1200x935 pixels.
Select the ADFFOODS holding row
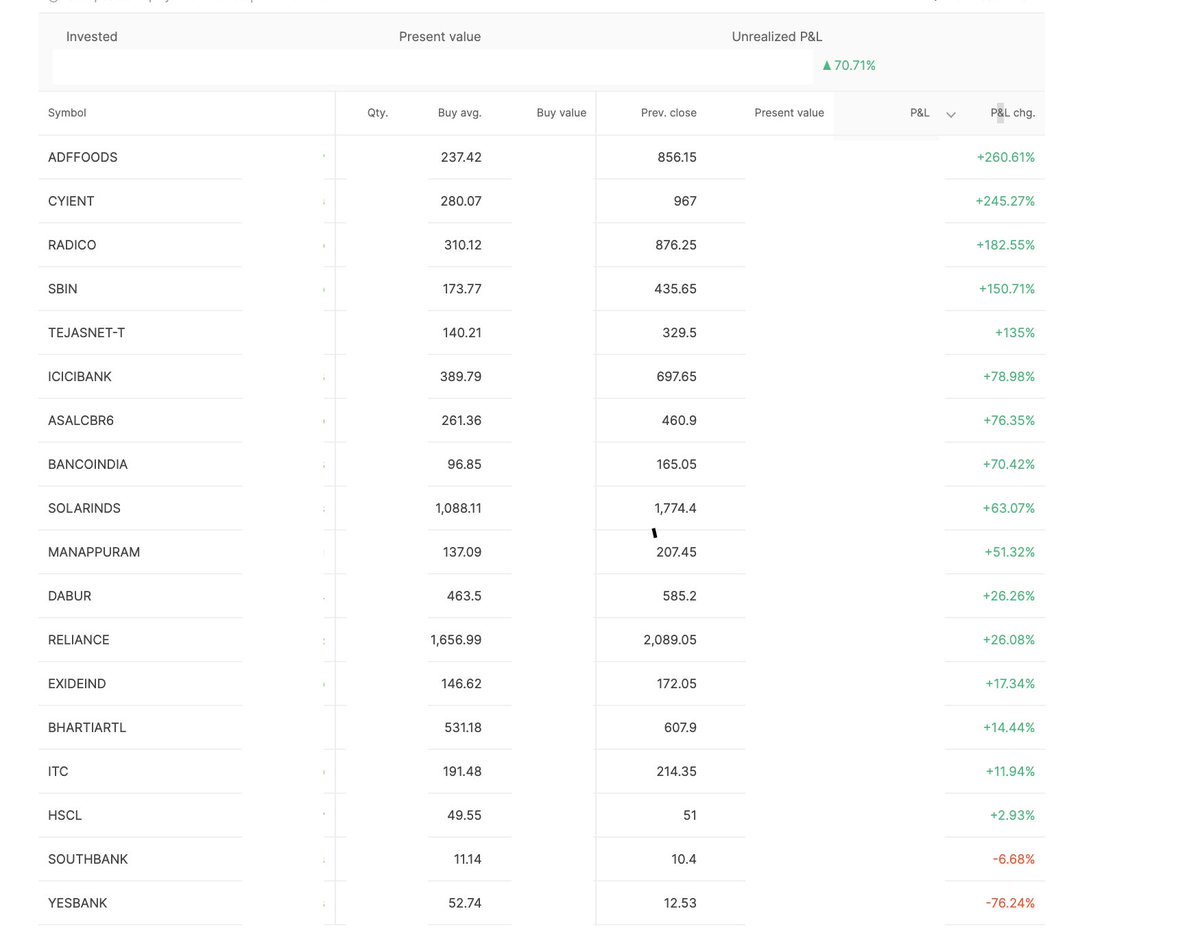[541, 157]
